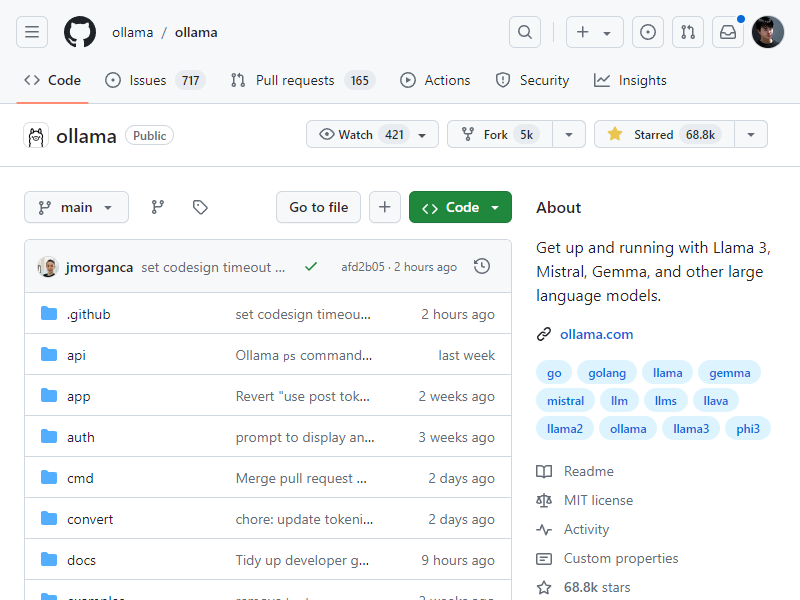The height and width of the screenshot is (600, 800).
Task: Expand the star lists dropdown arrow
Action: pyautogui.click(x=751, y=135)
